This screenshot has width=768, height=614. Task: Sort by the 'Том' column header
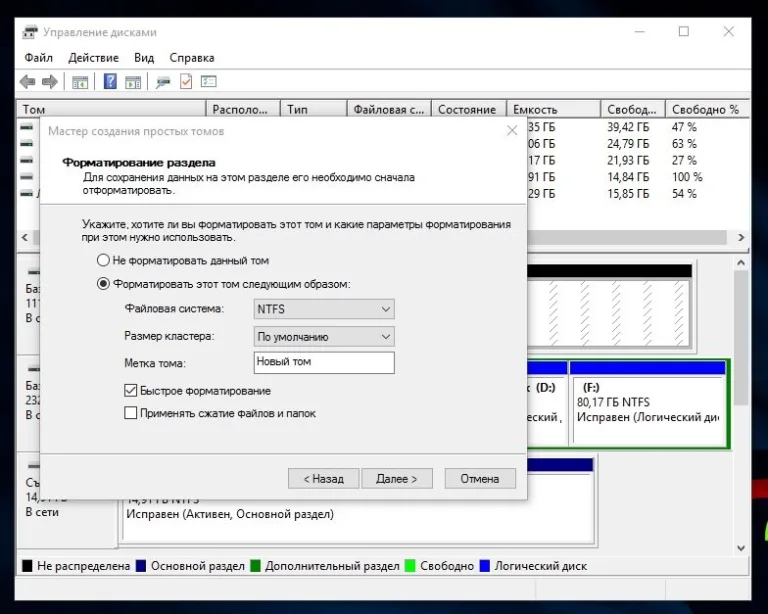point(112,109)
